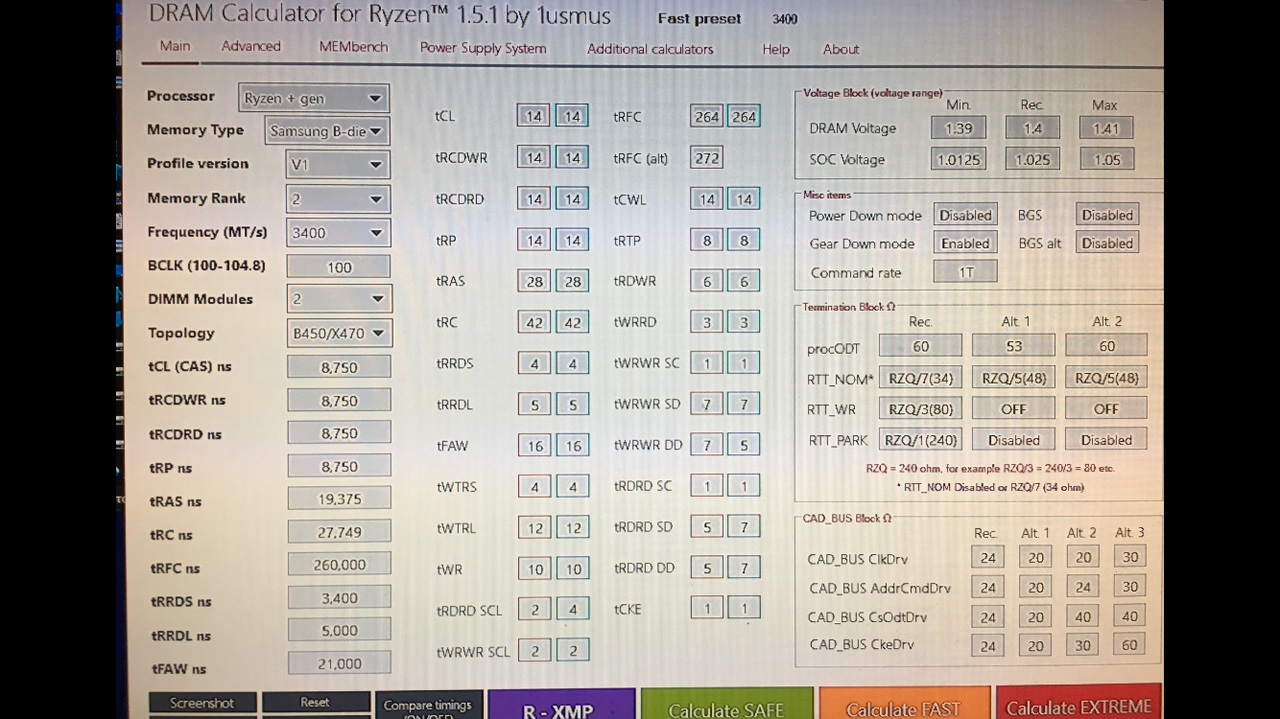Click the tFAW ns 21,000 field
Screen dimensions: 1280x719
(x=340, y=663)
